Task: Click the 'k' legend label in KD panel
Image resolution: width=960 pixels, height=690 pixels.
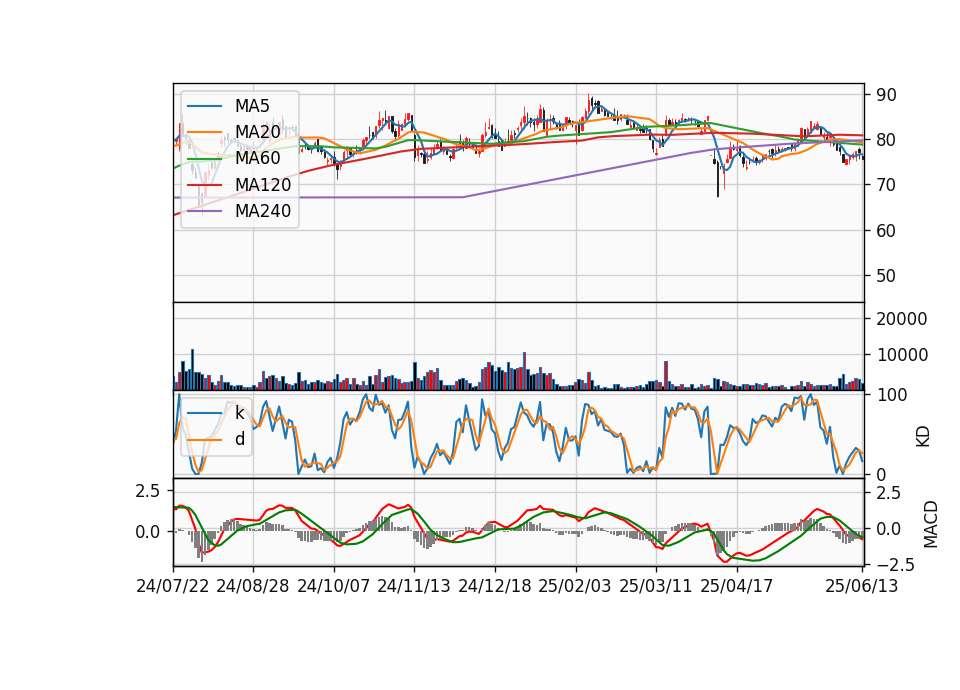Action: point(239,413)
